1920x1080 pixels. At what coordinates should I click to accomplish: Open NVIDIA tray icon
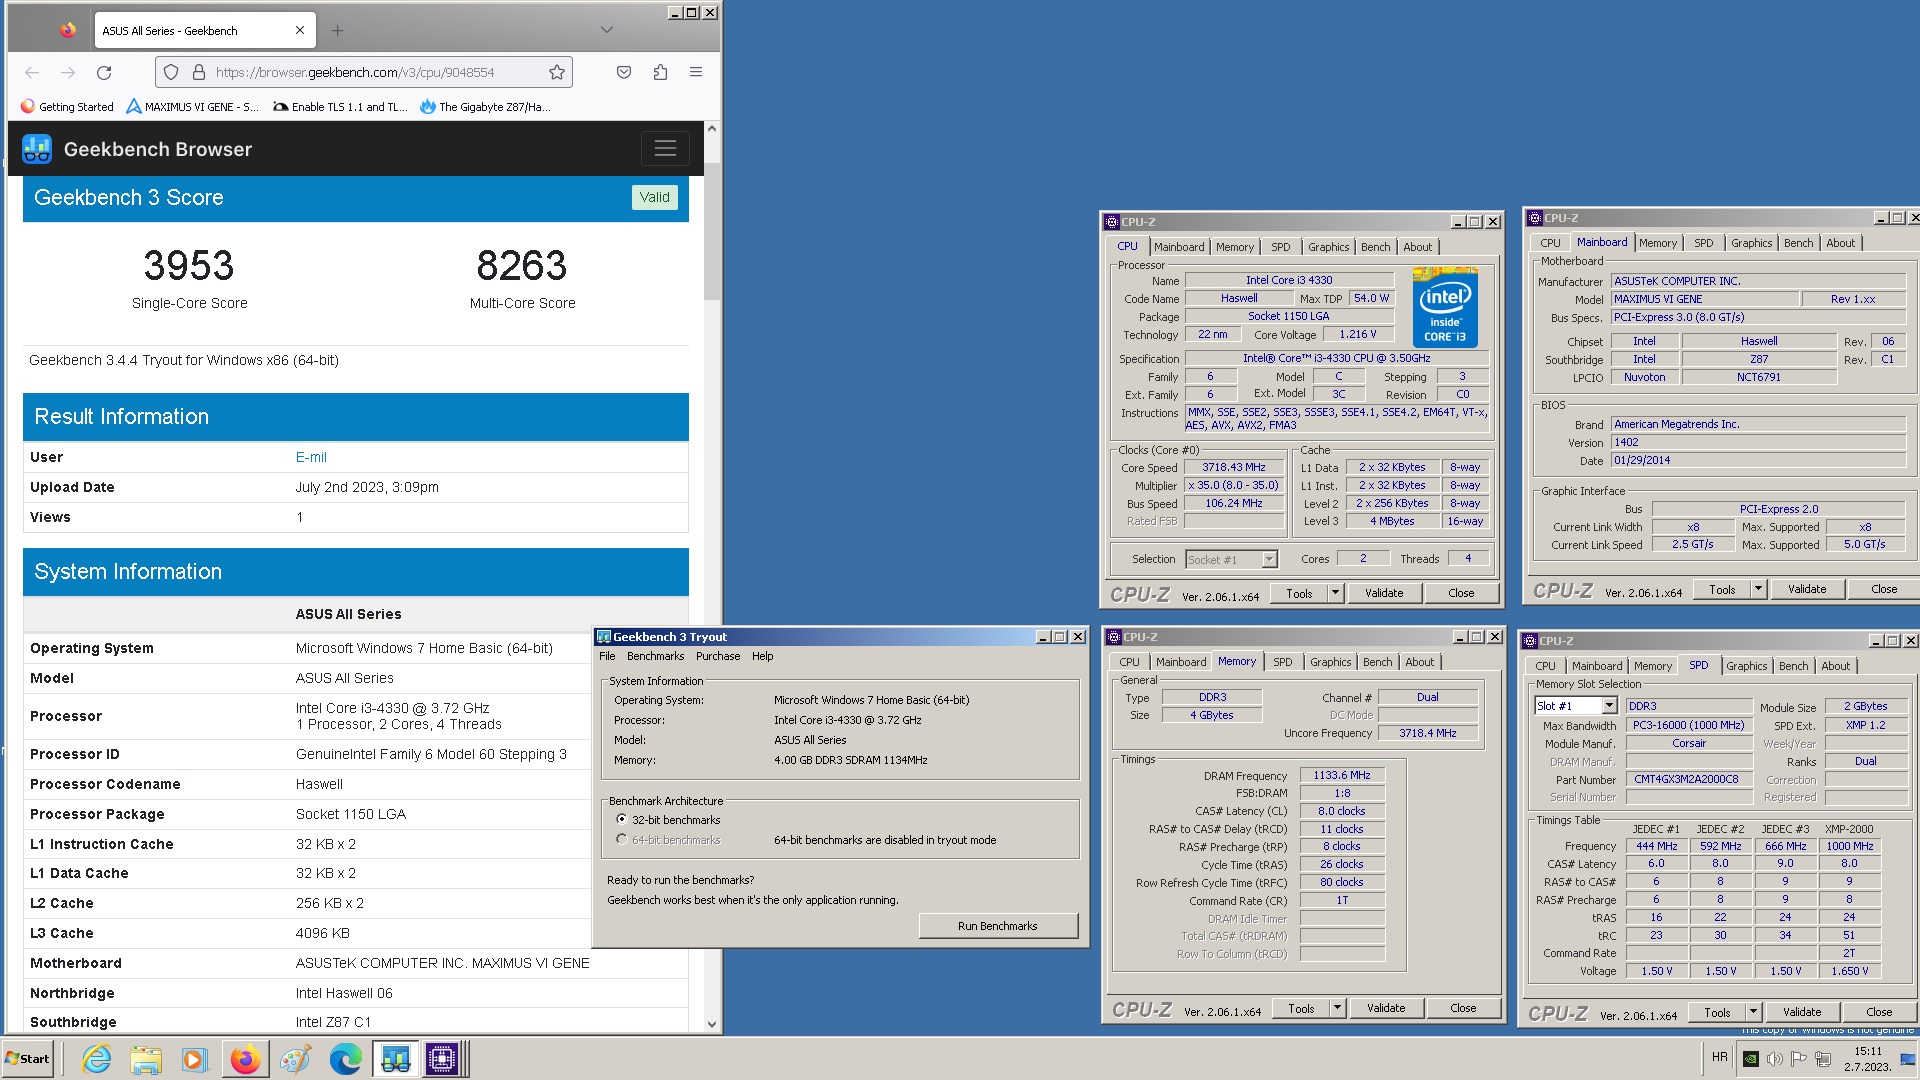point(1750,1059)
